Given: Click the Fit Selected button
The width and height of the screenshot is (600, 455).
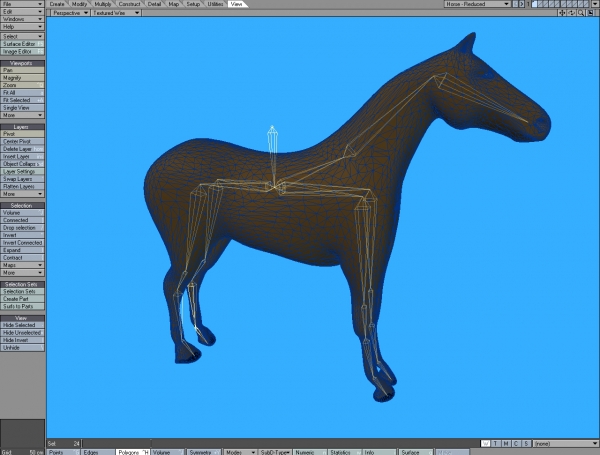Looking at the screenshot, I should pos(22,100).
